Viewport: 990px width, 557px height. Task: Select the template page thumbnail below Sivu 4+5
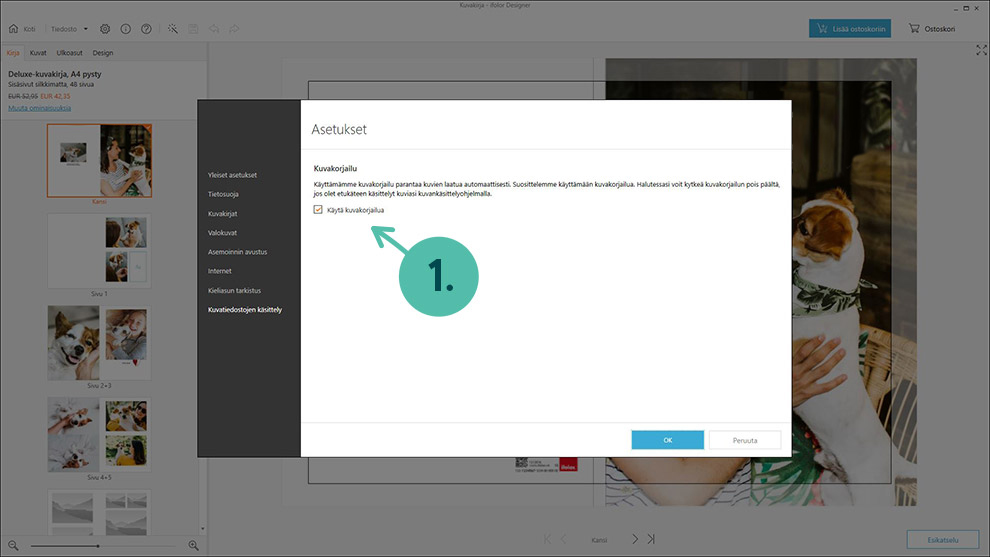click(x=99, y=513)
